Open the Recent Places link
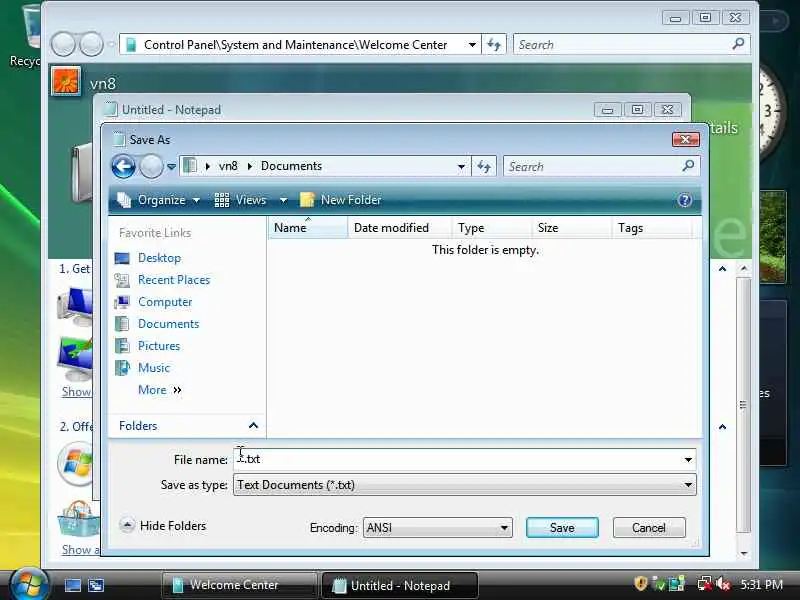The image size is (800, 600). tap(174, 280)
